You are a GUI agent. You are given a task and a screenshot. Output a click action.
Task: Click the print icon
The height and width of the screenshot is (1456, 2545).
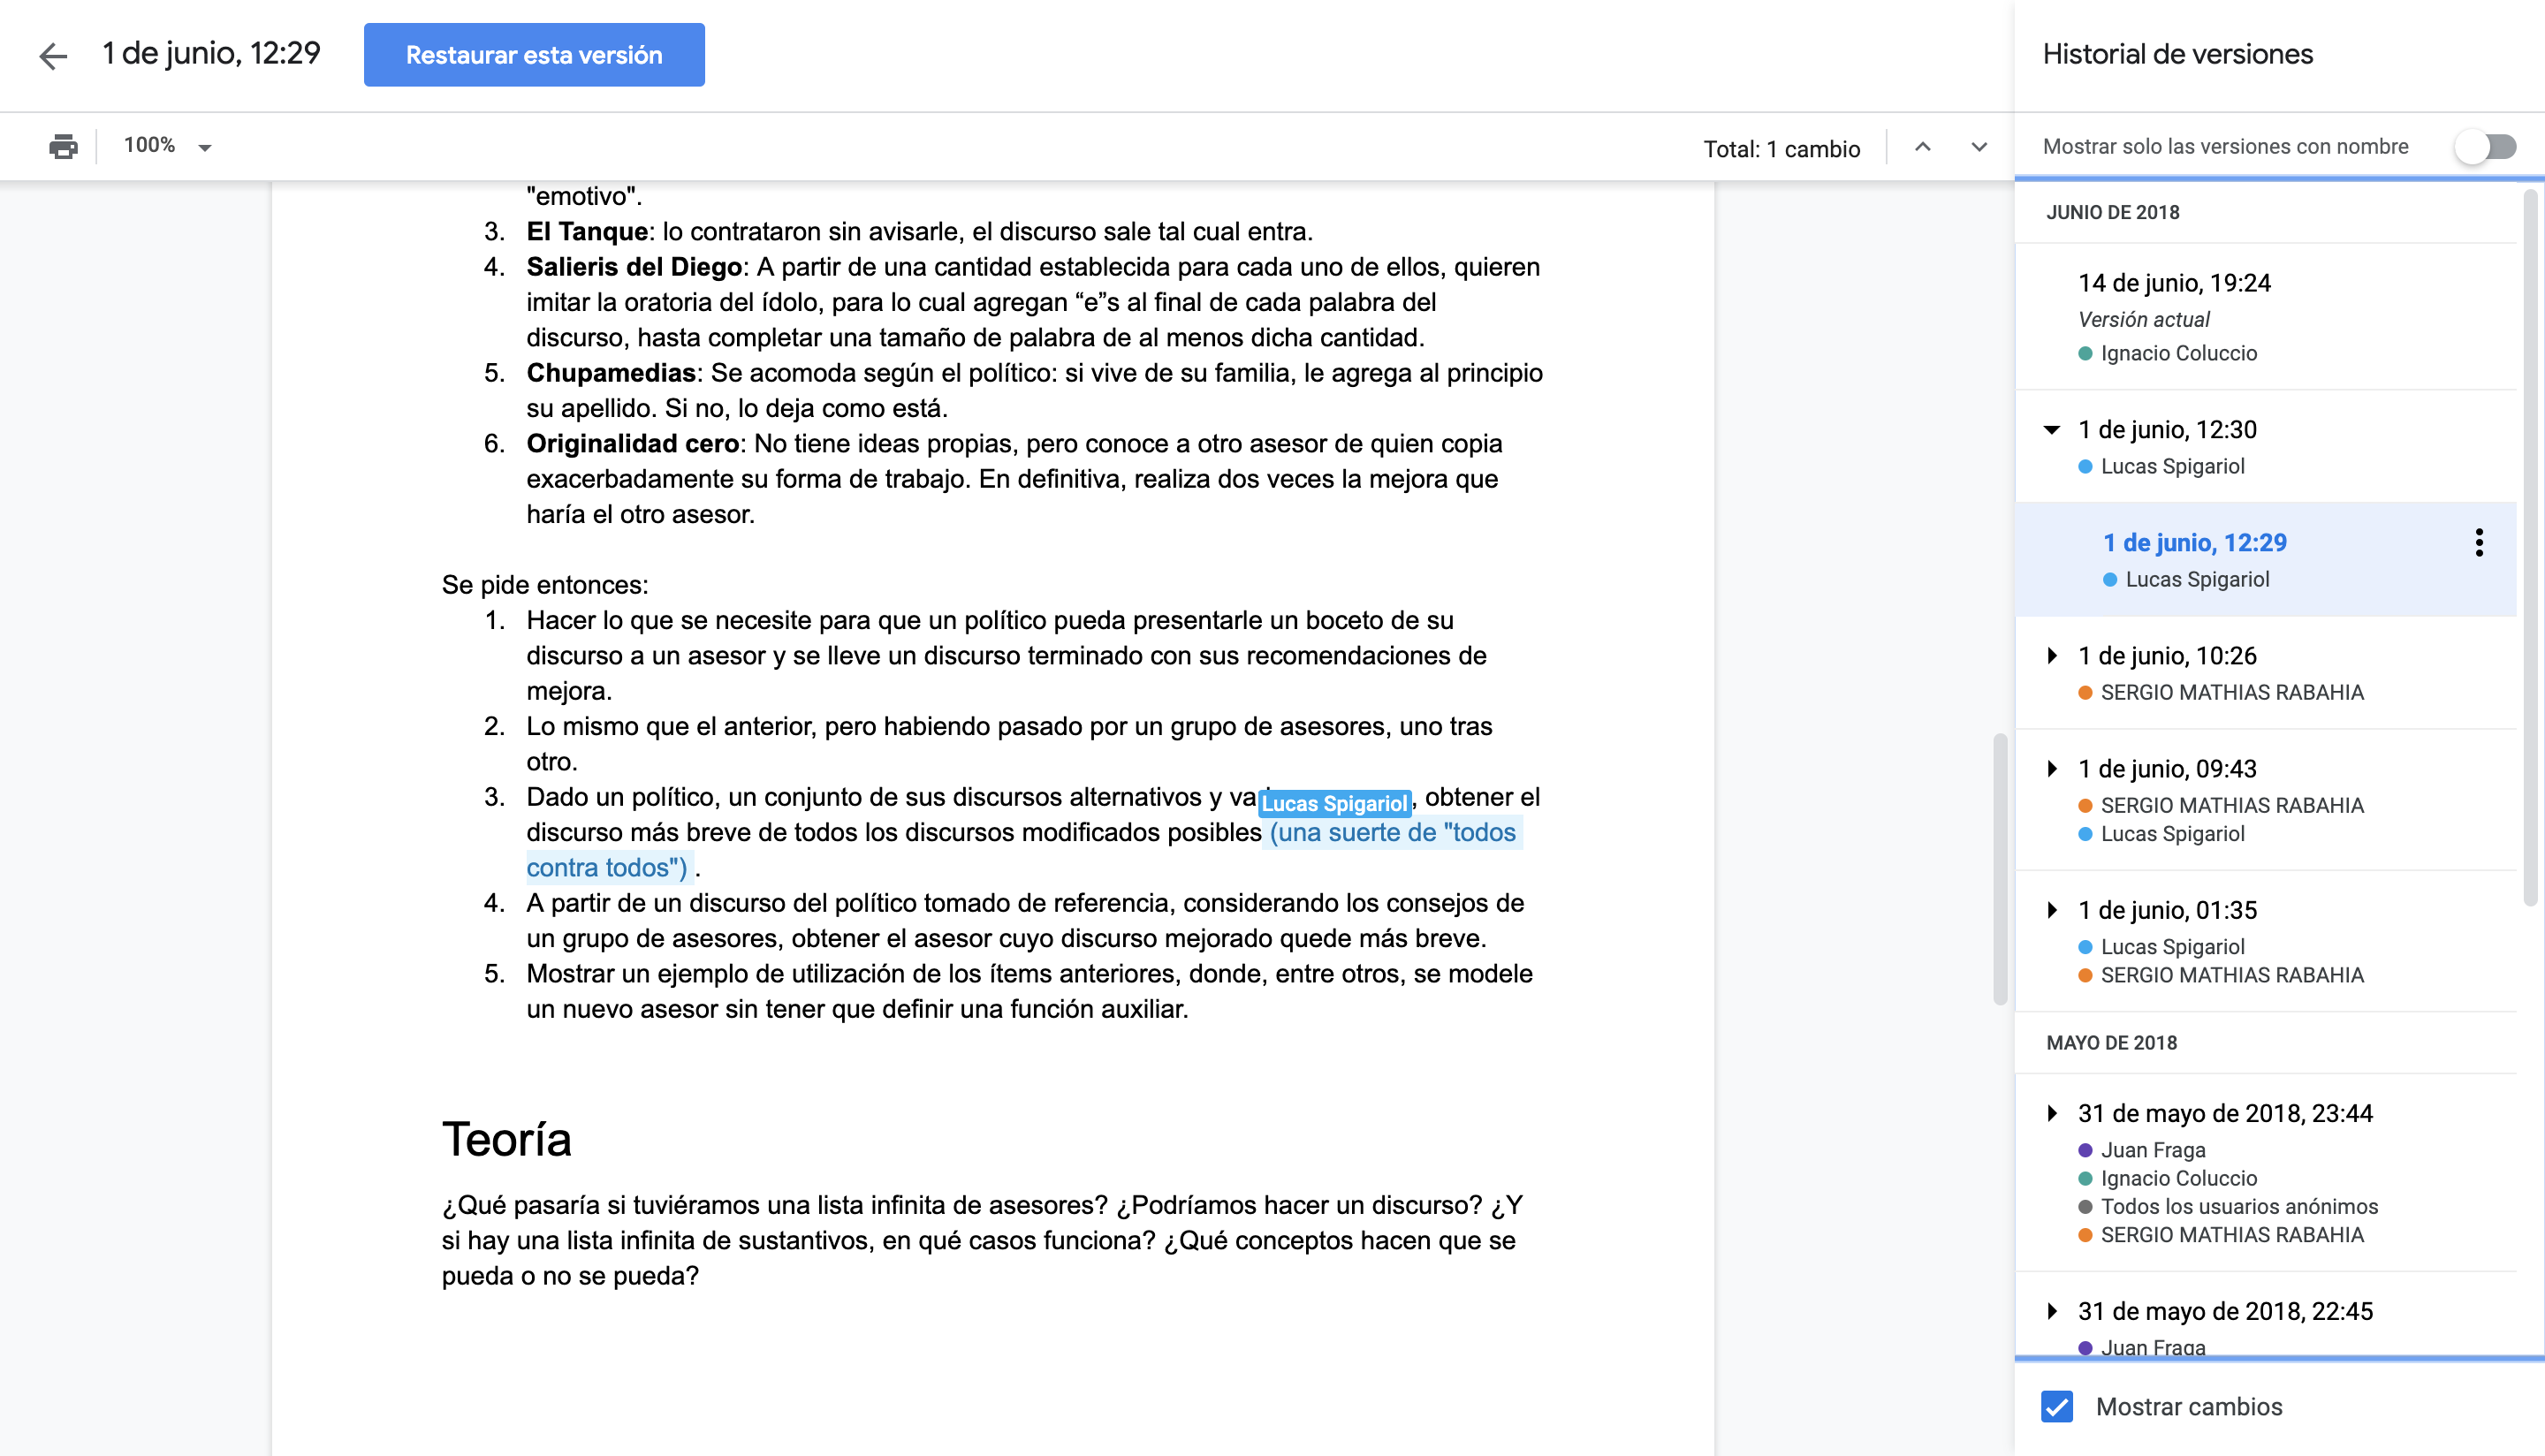[x=63, y=147]
